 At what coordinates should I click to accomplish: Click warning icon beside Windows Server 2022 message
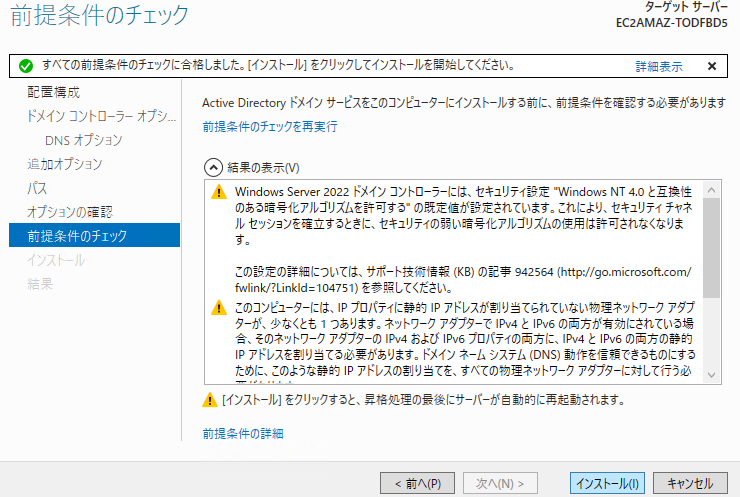click(x=219, y=192)
